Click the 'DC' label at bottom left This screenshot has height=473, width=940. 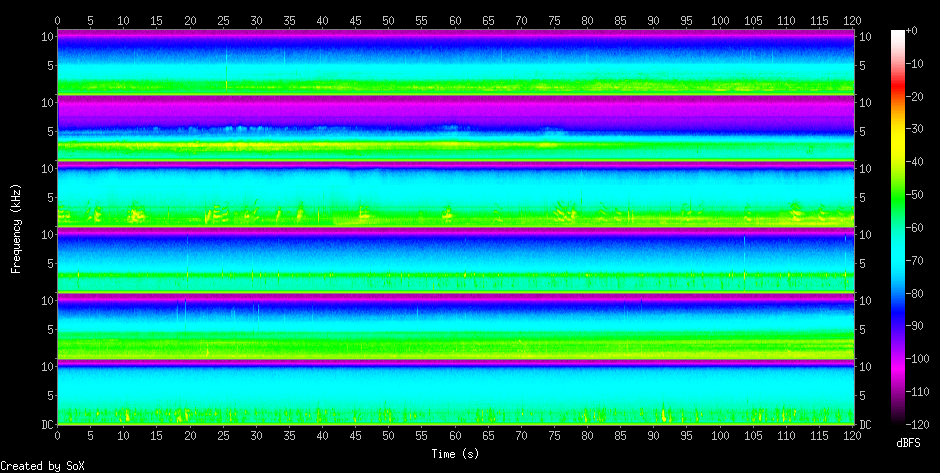pos(45,424)
